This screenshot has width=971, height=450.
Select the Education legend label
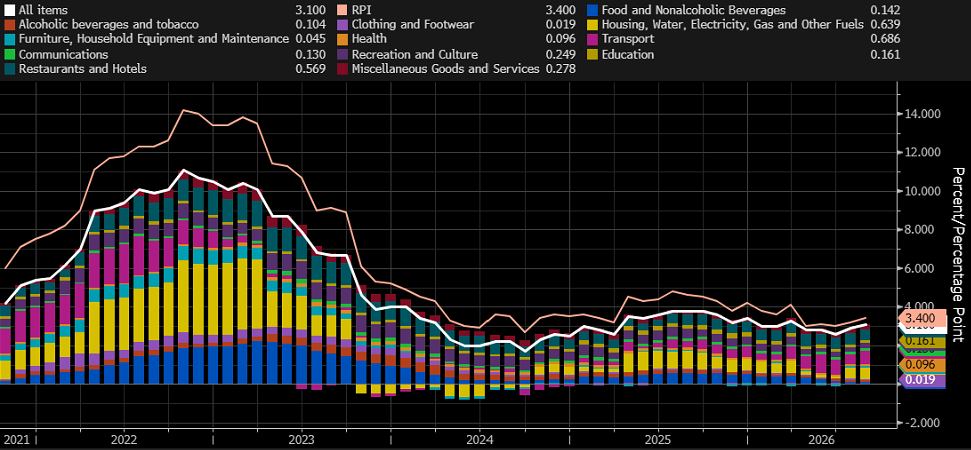[628, 54]
